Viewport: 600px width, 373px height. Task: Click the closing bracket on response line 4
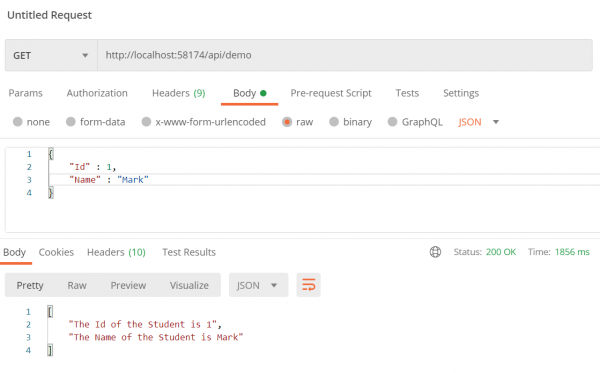pos(50,350)
